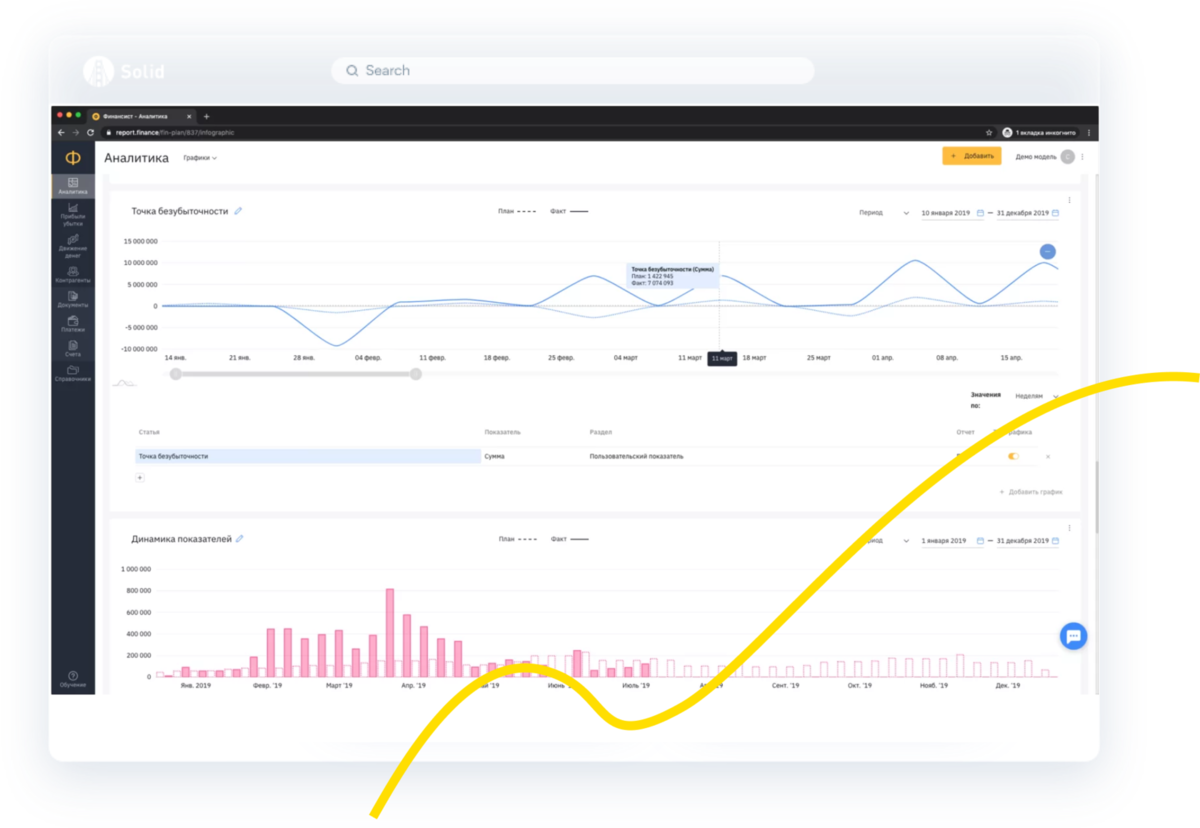This screenshot has width=1200, height=828.
Task: Click the Search field at top
Action: (x=572, y=71)
